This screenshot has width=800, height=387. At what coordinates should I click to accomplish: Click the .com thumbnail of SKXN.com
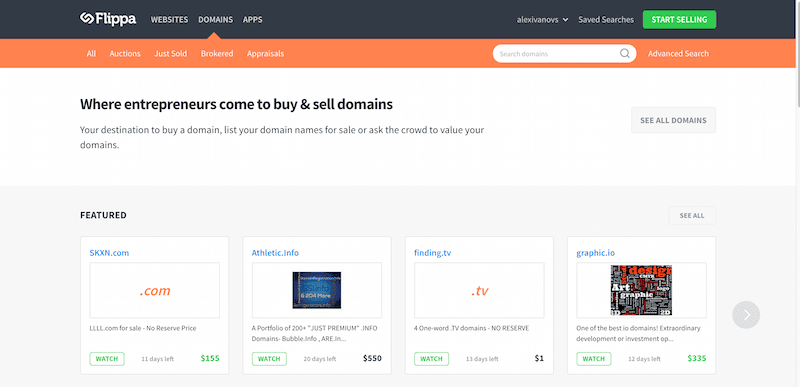click(155, 291)
